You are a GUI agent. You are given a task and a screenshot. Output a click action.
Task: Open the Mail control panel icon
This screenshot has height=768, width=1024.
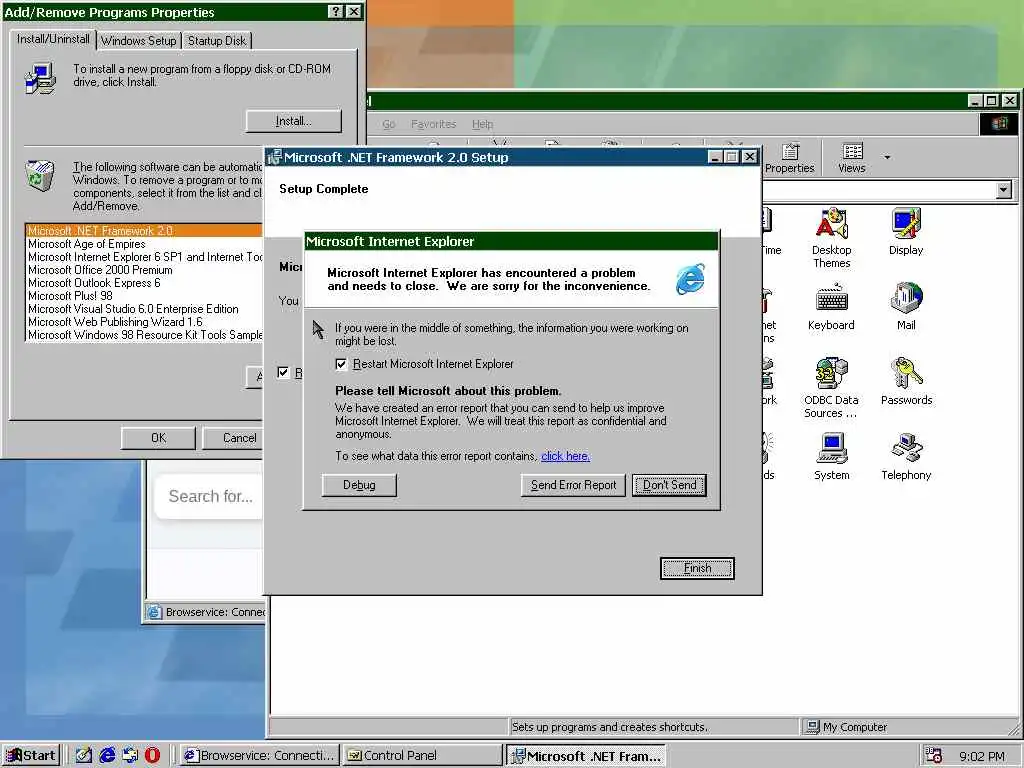tap(906, 306)
